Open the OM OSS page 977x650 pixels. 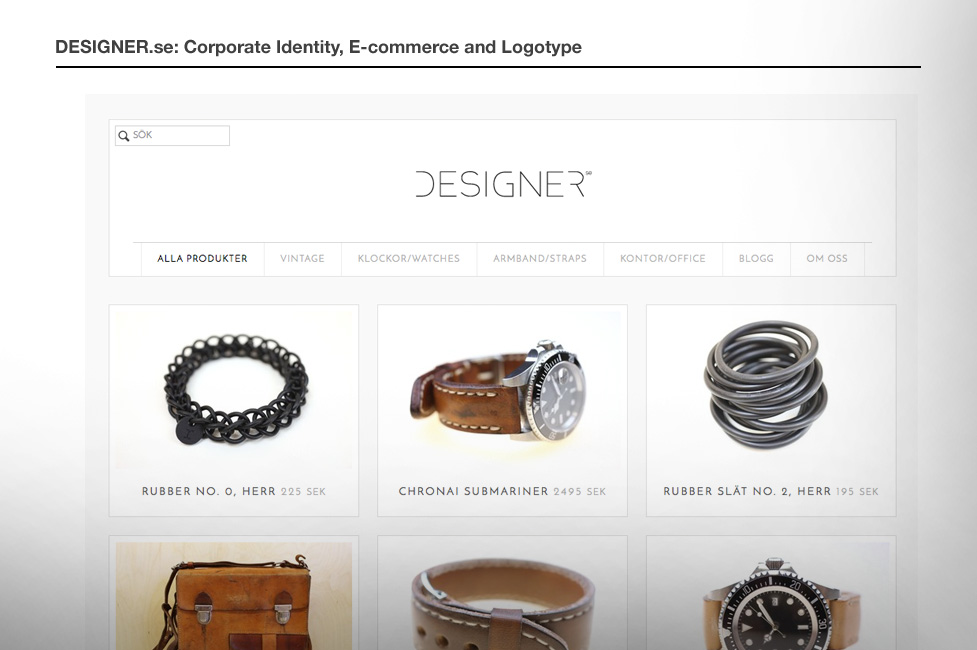click(827, 259)
